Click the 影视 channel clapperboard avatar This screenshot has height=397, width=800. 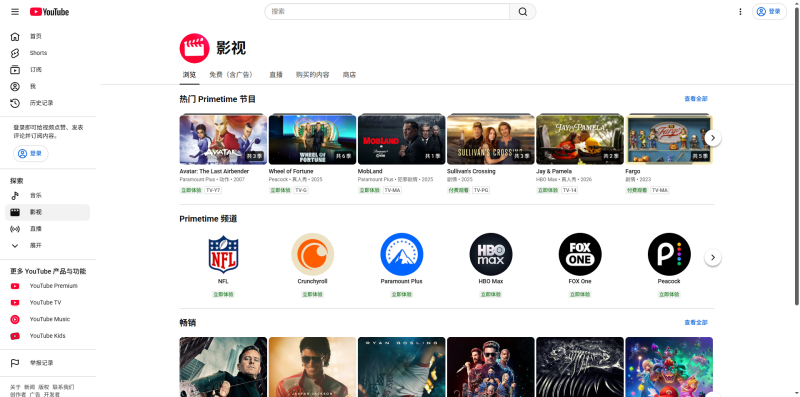(194, 48)
